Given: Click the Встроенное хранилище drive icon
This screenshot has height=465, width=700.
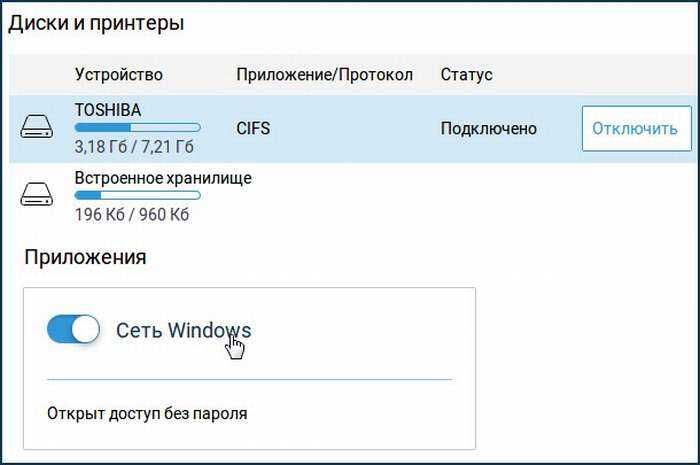Looking at the screenshot, I should 37,194.
